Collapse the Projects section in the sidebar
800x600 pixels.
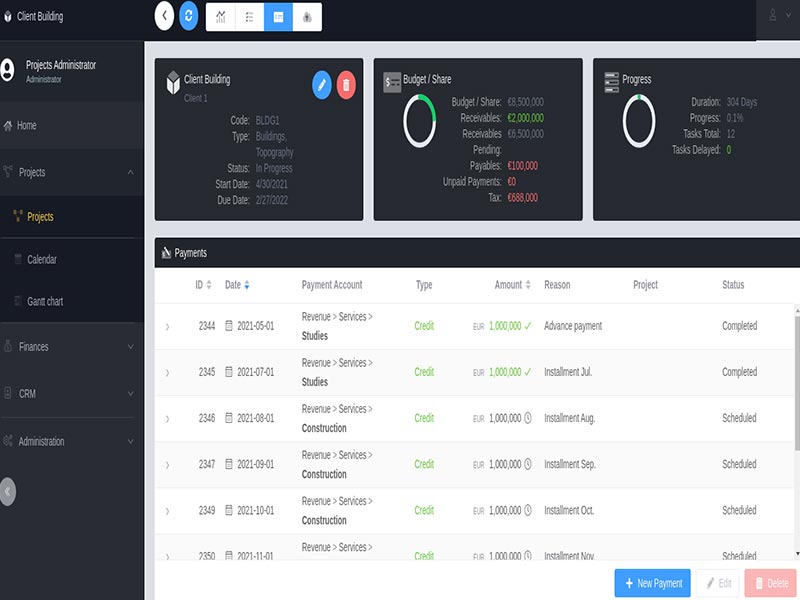(x=130, y=172)
